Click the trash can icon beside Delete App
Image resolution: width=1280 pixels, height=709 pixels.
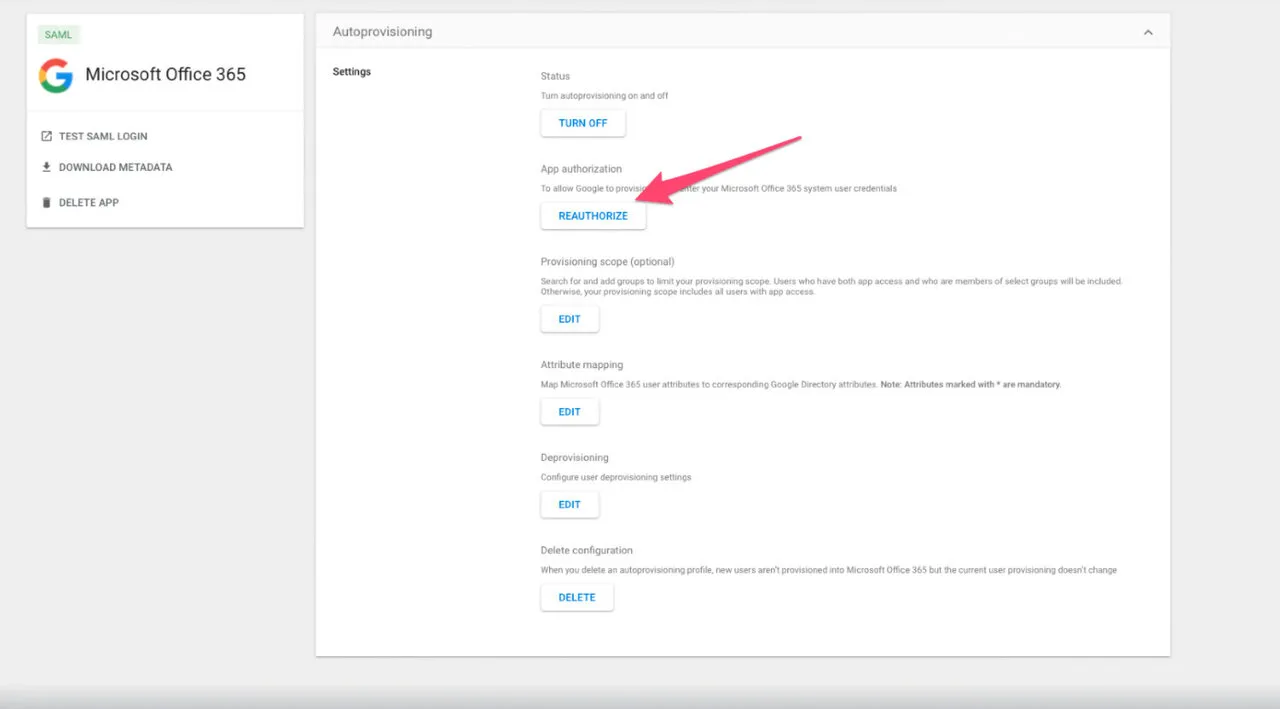click(46, 202)
